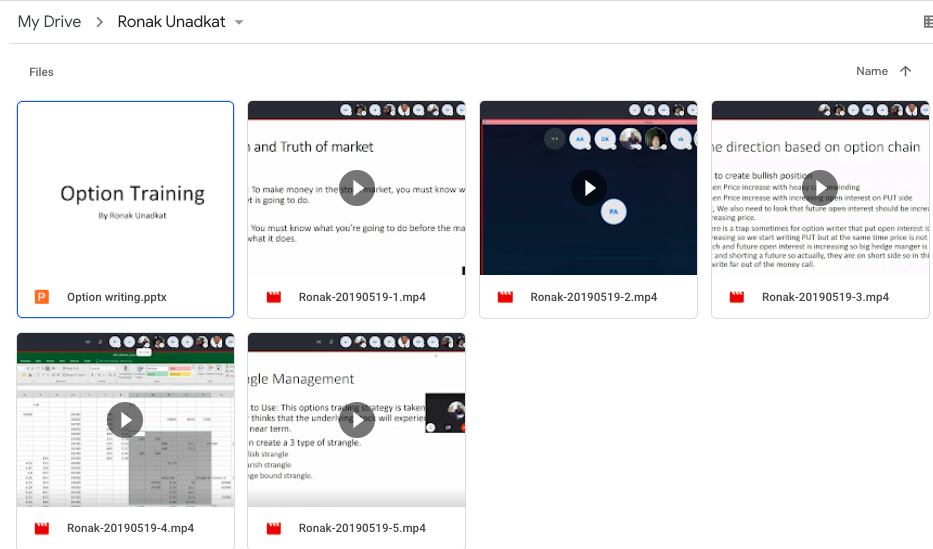This screenshot has width=933, height=549.
Task: Play the Ronak-20190519-2.mp4 video preview
Action: 588,188
